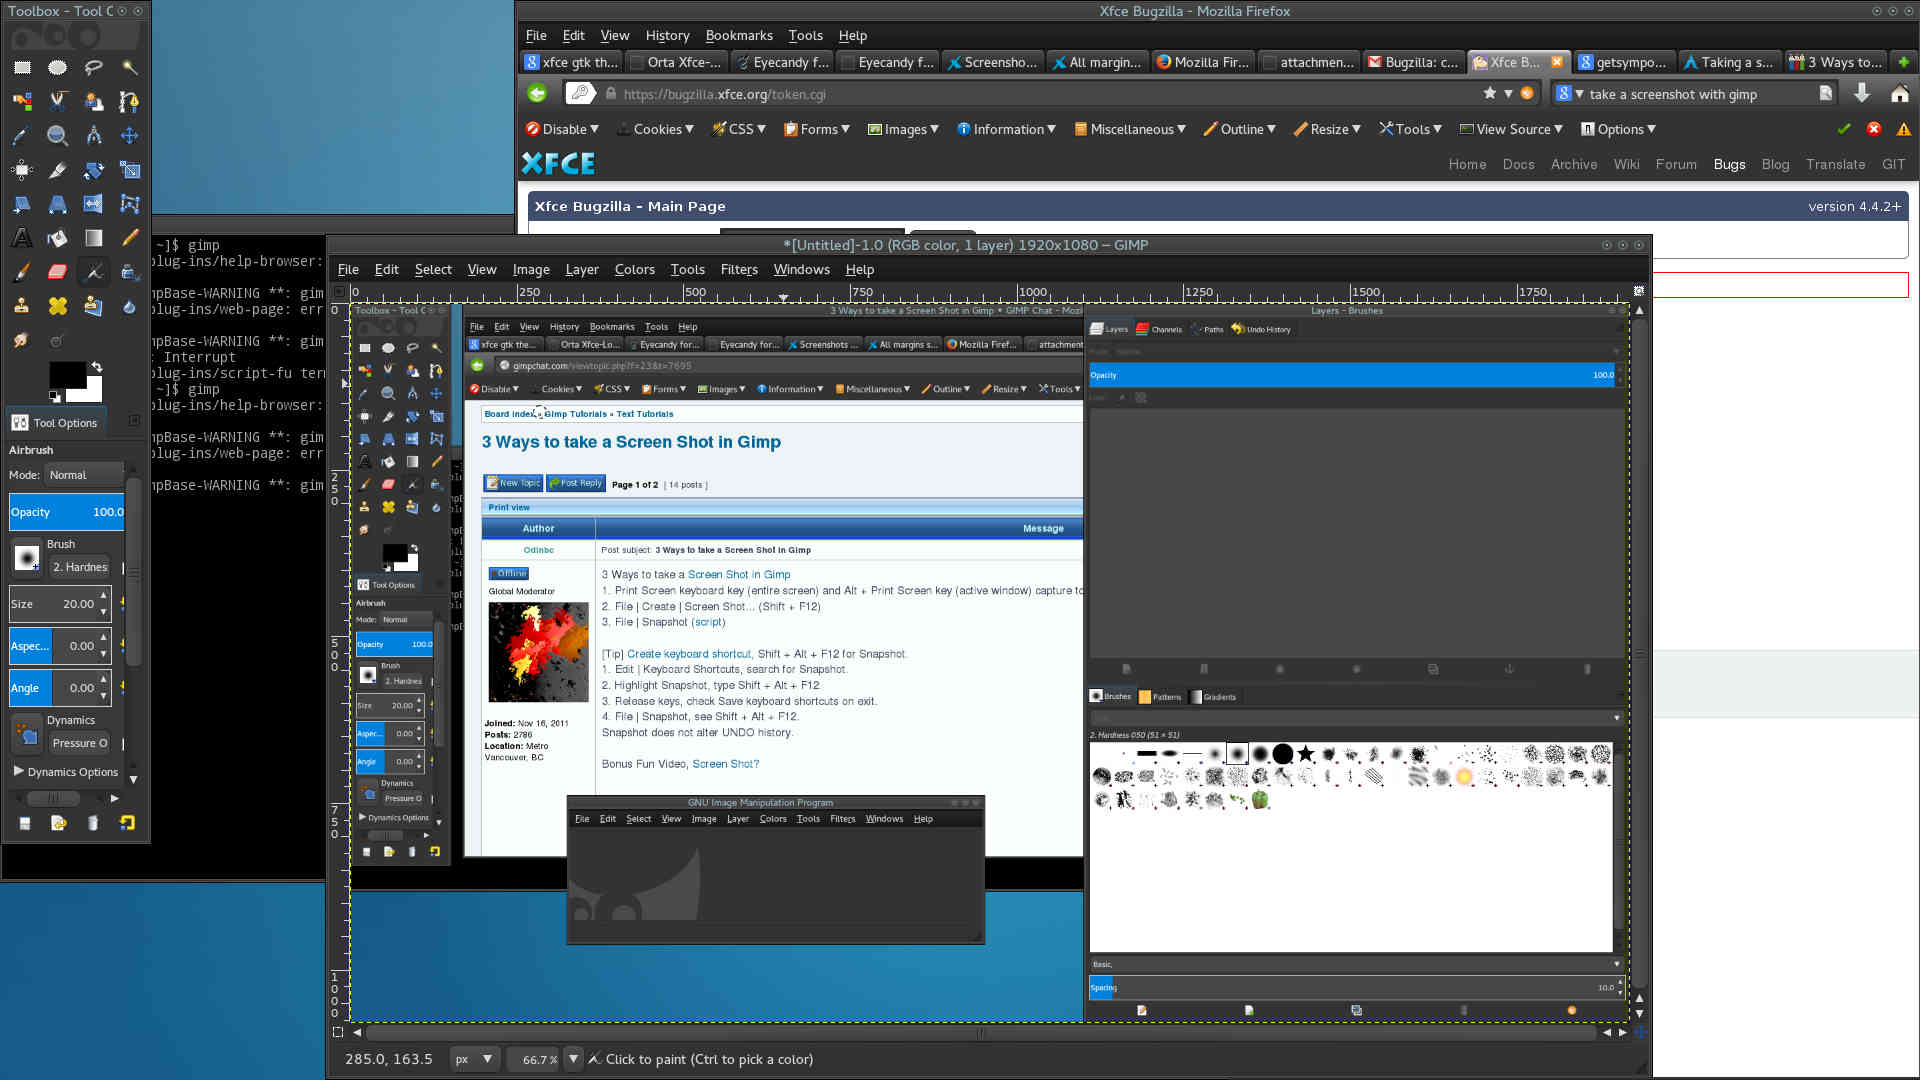Click the Forum link on Xfce site
Screen dimensions: 1920x1080
tap(1675, 164)
